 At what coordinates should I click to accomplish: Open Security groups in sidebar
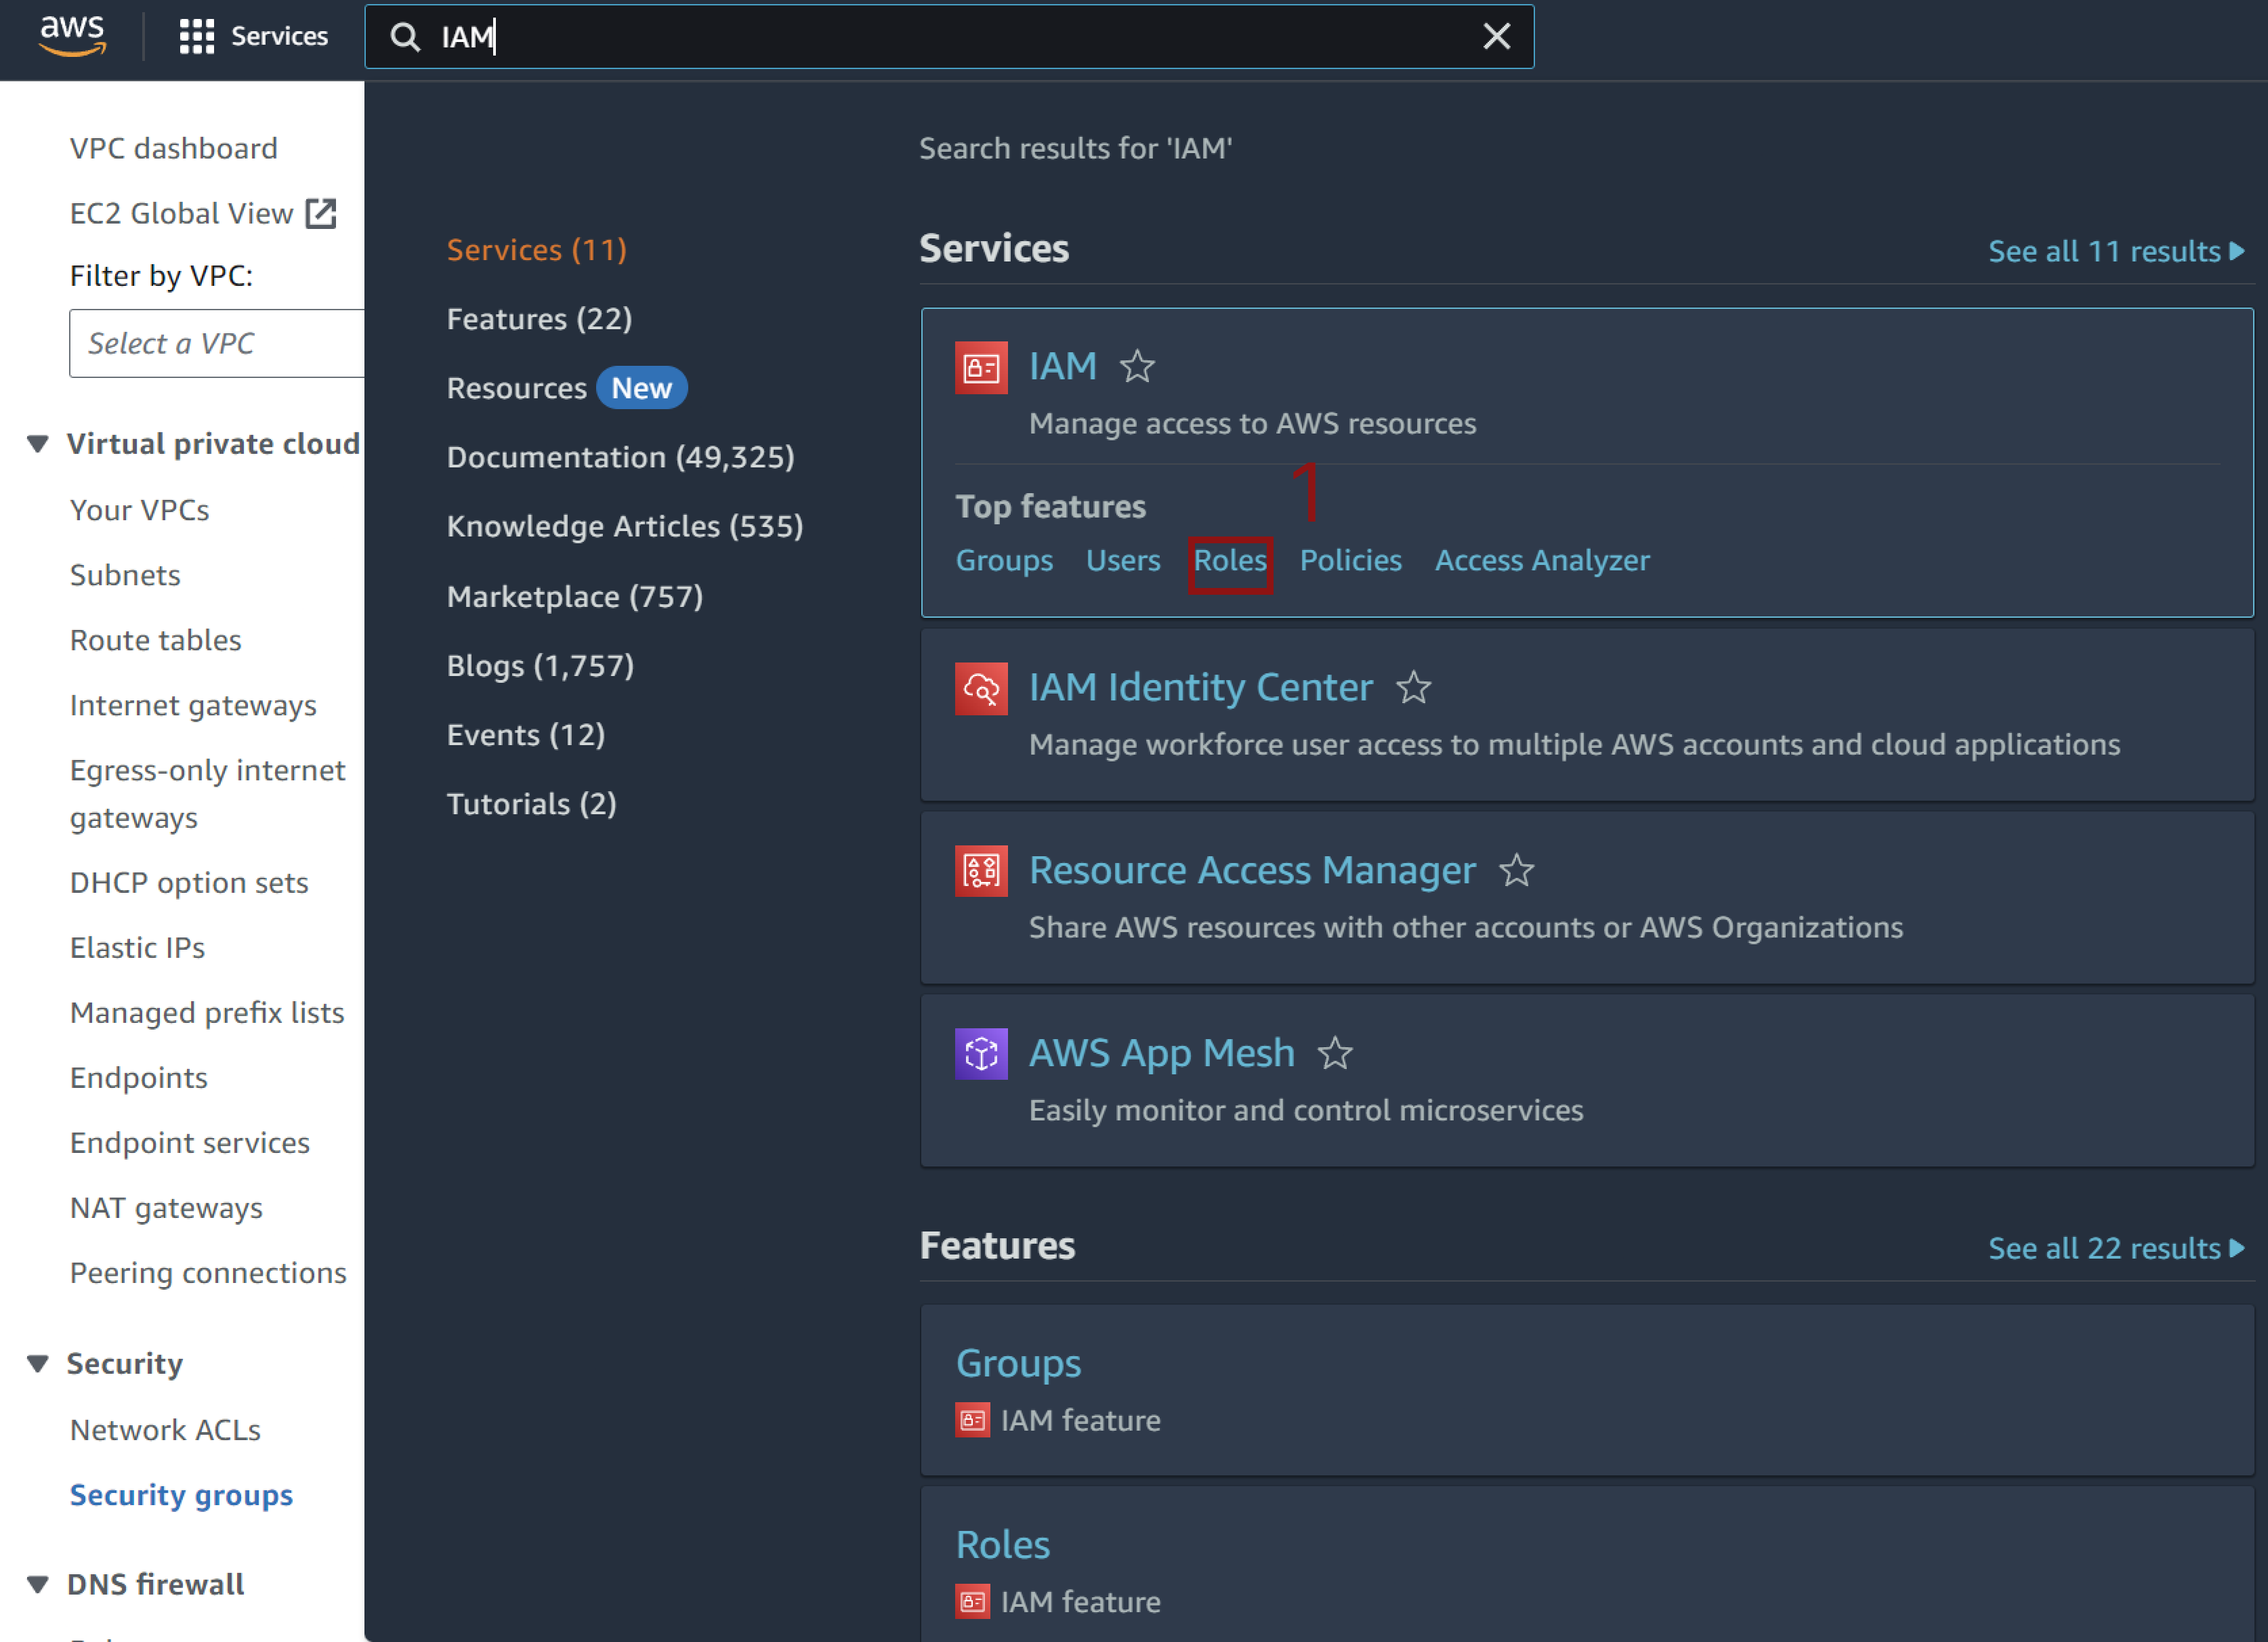pos(181,1495)
